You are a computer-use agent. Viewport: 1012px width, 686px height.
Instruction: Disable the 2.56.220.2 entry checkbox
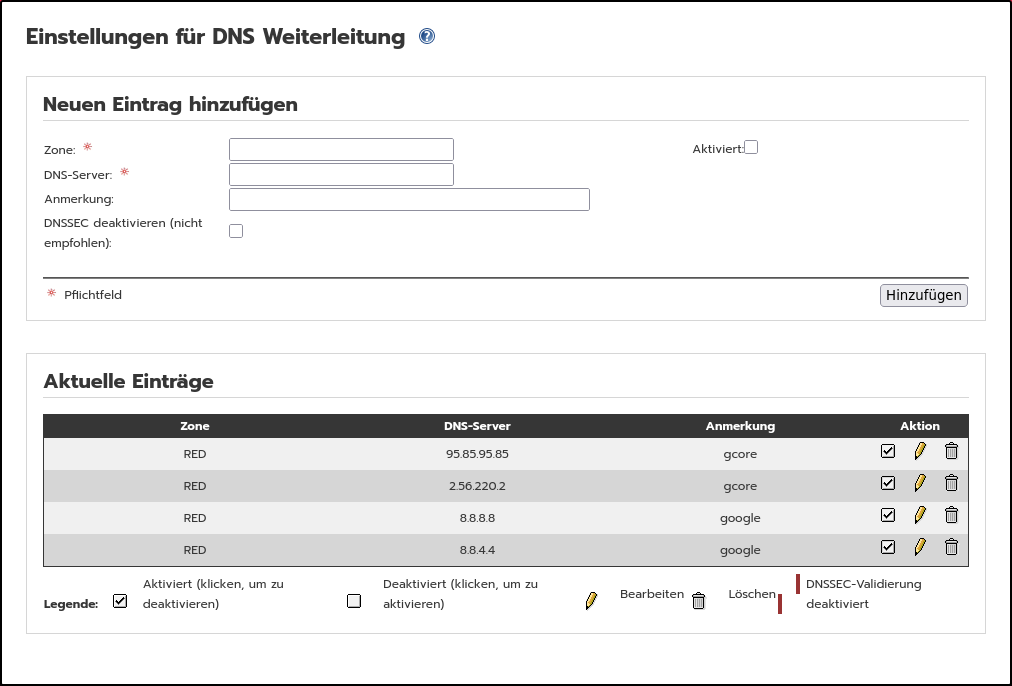(x=888, y=483)
